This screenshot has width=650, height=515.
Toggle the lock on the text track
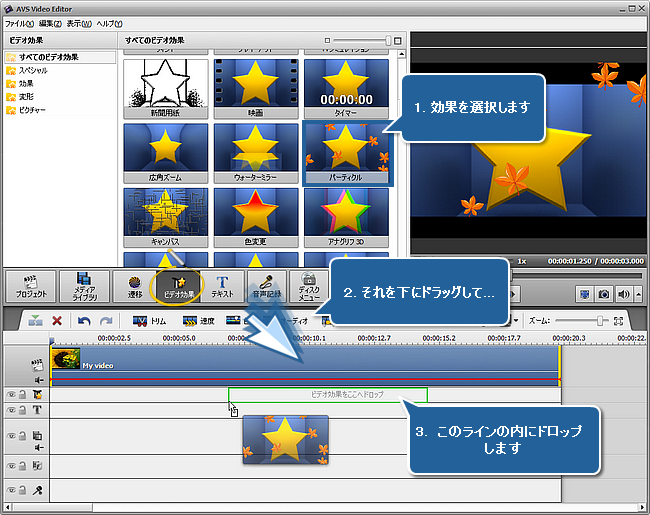pyautogui.click(x=23, y=410)
